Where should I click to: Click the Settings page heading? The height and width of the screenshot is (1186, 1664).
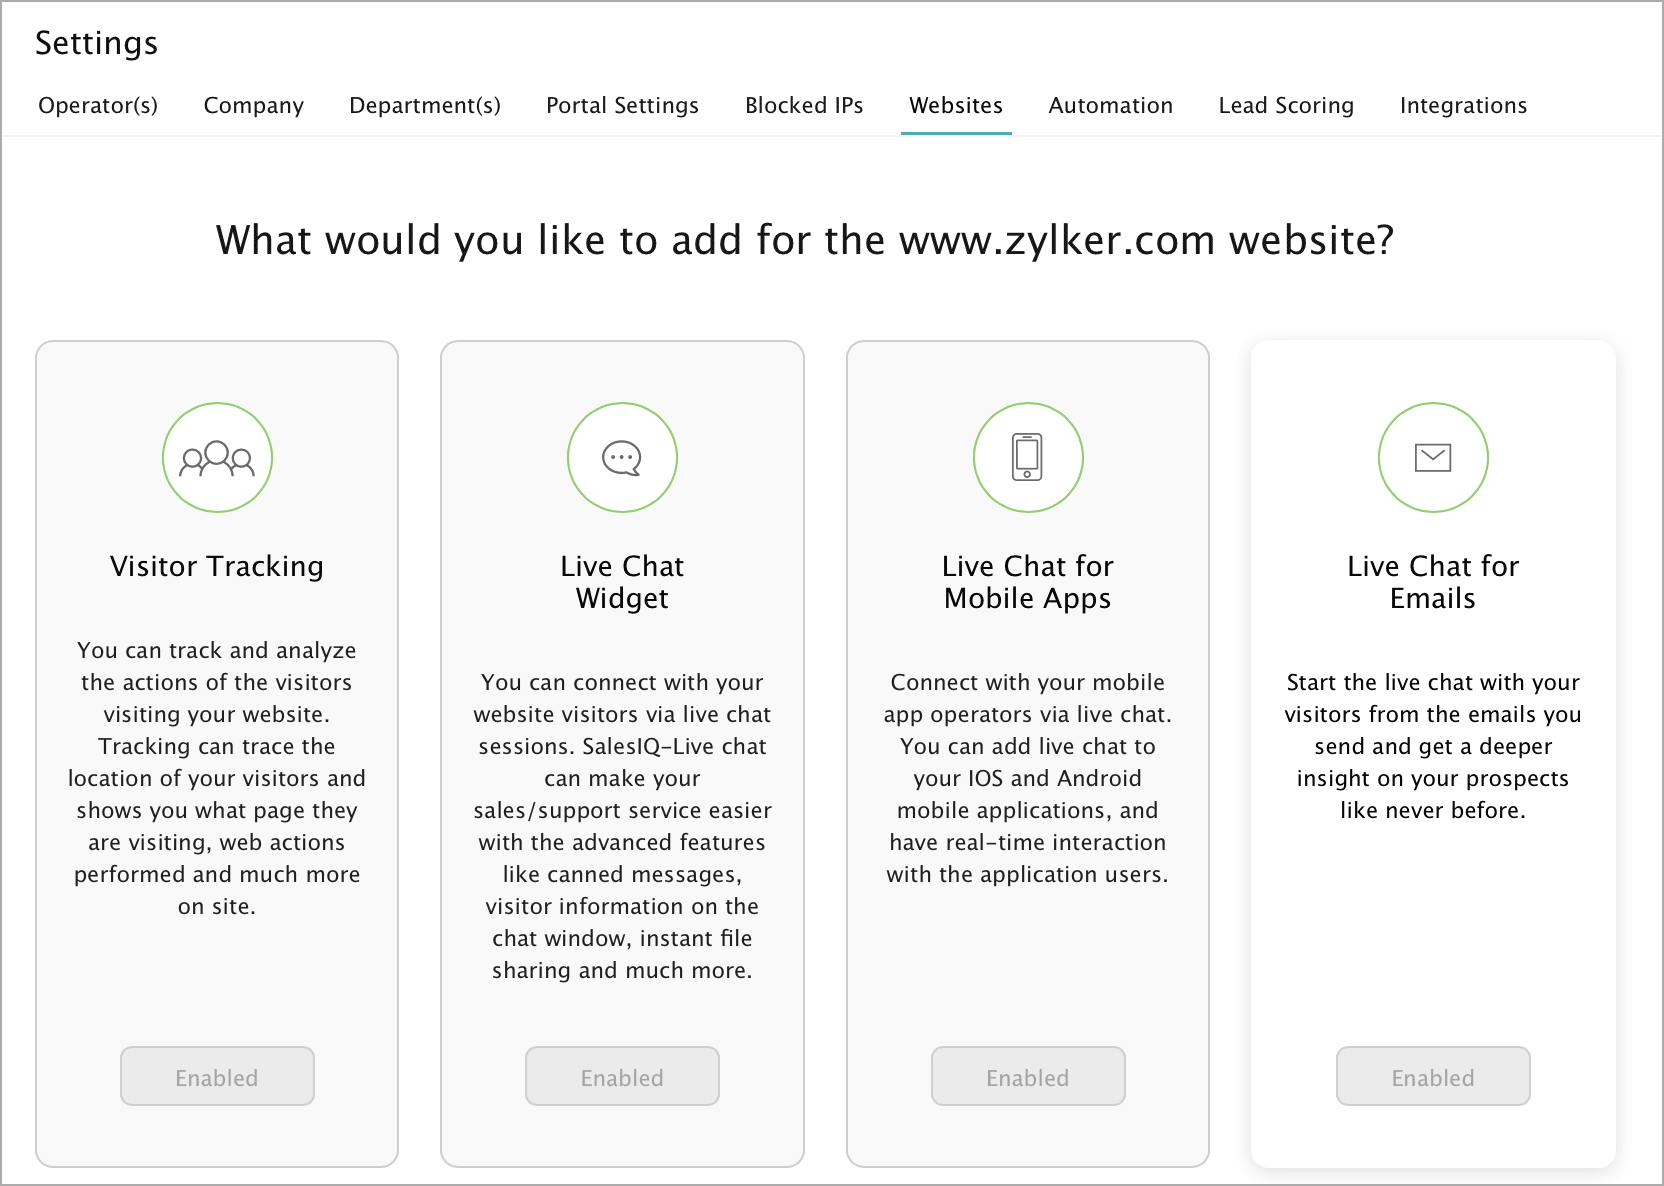click(97, 43)
